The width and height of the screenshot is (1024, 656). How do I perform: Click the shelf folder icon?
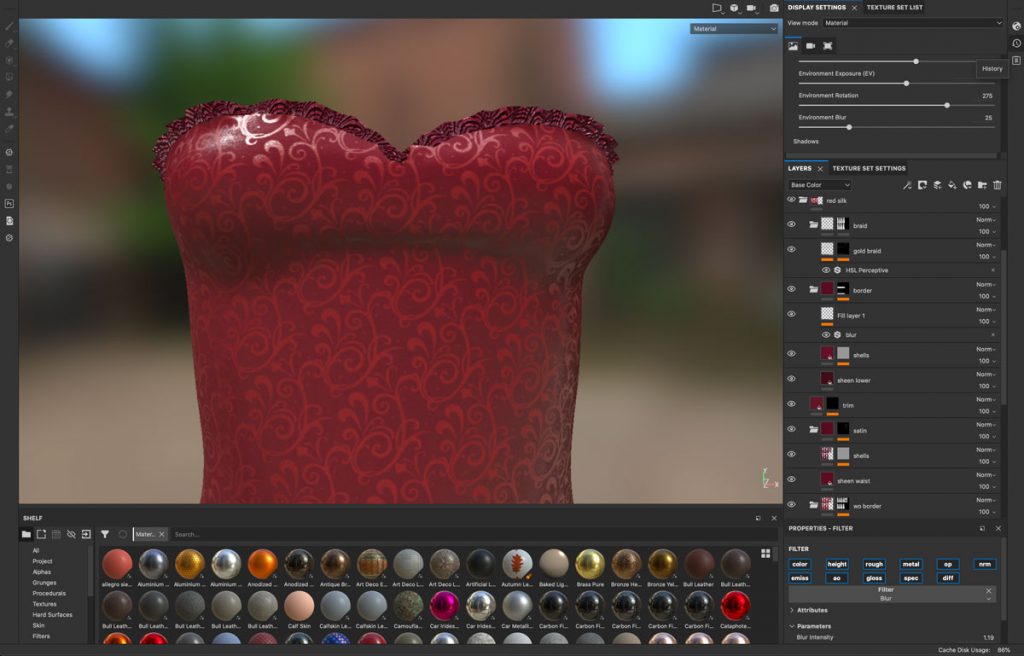pos(26,534)
